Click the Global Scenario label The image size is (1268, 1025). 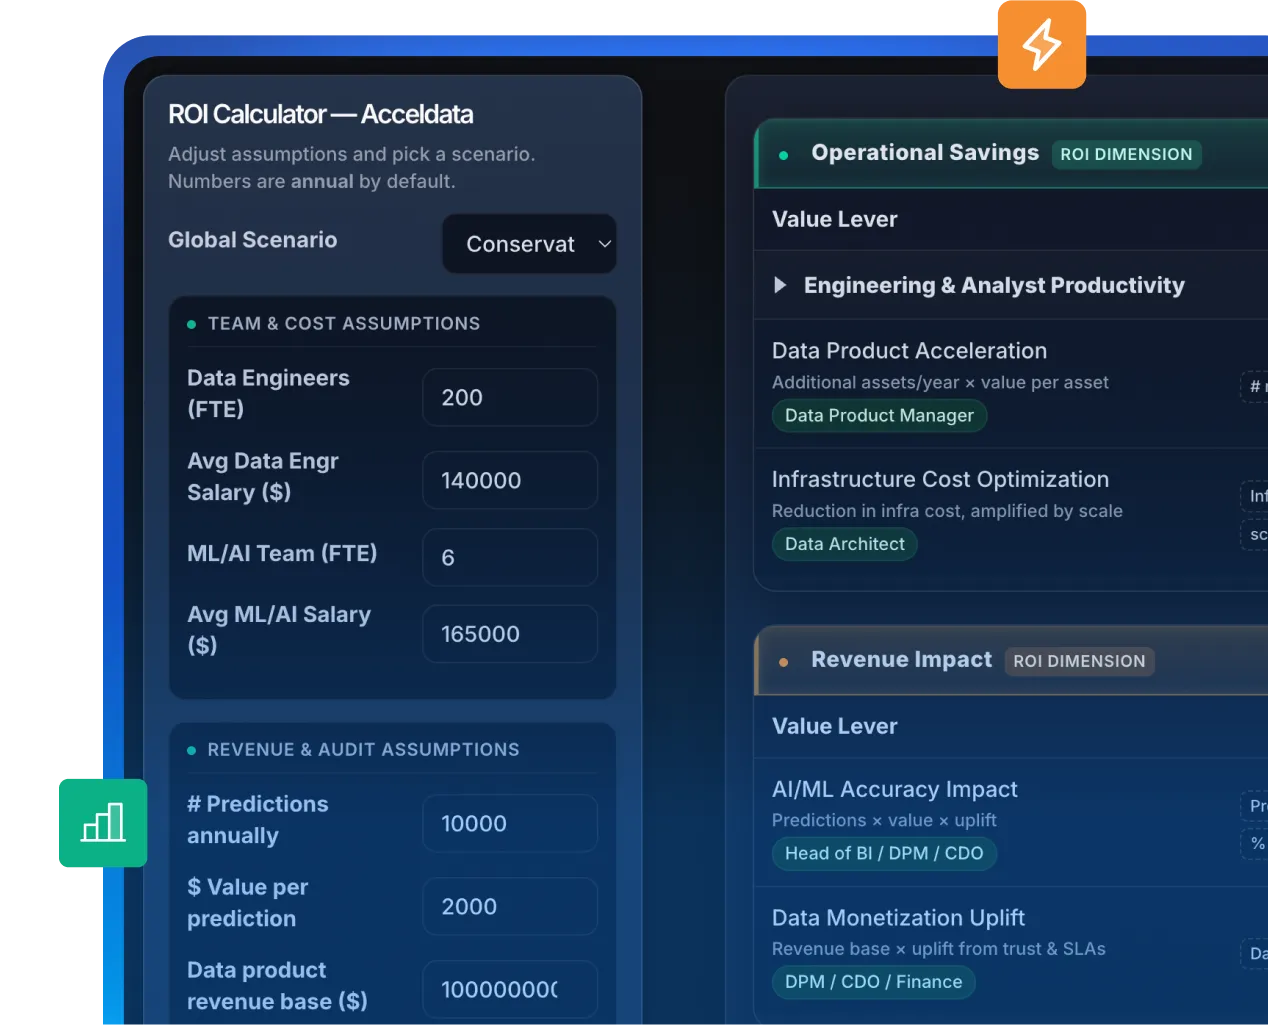point(252,240)
